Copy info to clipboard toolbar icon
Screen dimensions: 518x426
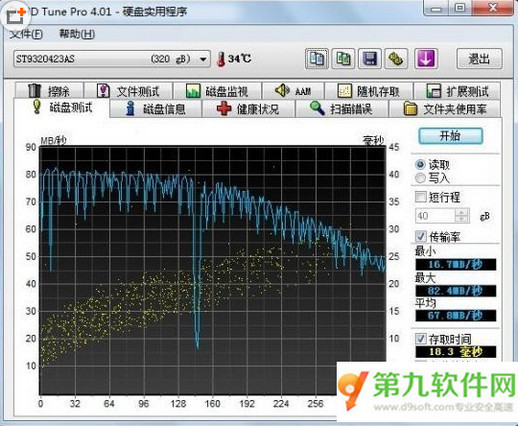317,59
